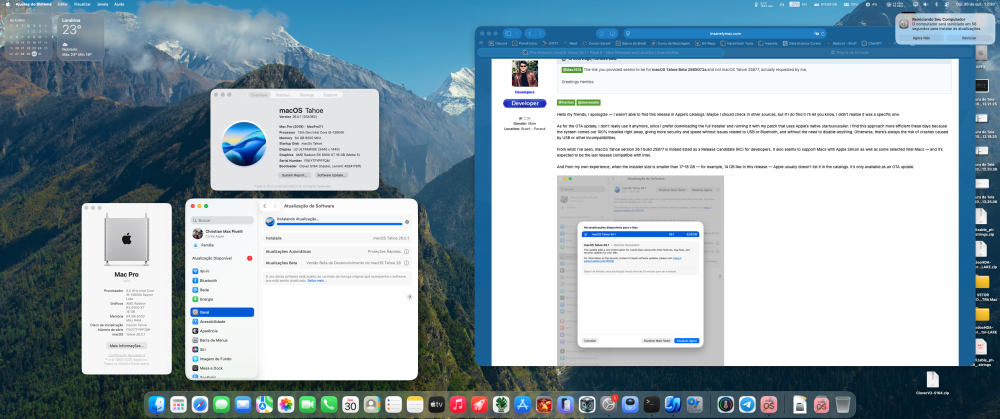Click back chevron in Atualização de Software
1000x419 pixels.
tap(266, 206)
